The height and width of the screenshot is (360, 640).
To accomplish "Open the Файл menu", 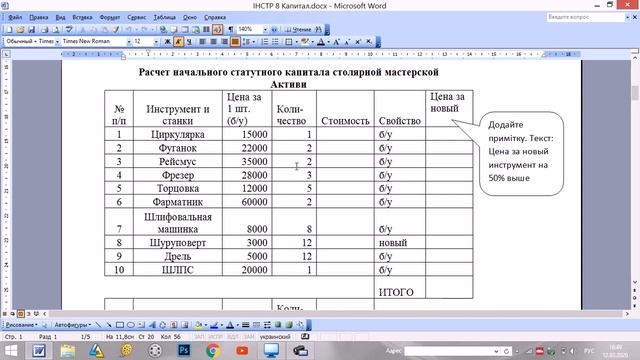I will pyautogui.click(x=15, y=17).
